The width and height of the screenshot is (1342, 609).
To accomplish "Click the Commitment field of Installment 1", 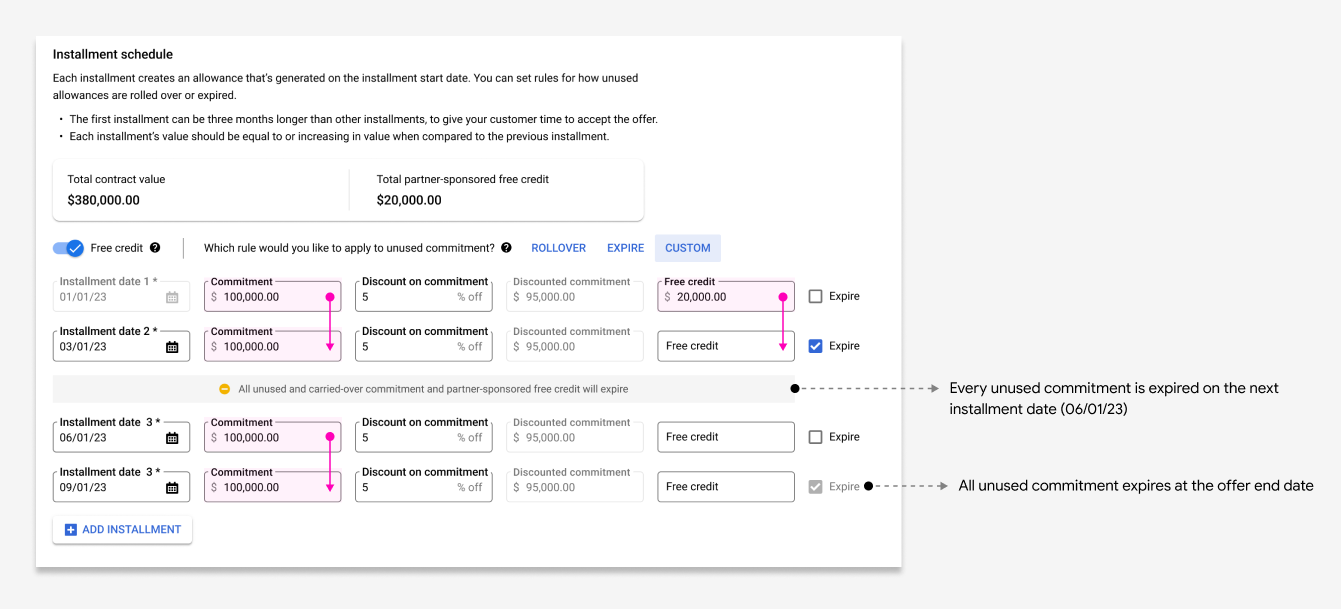I will (272, 295).
